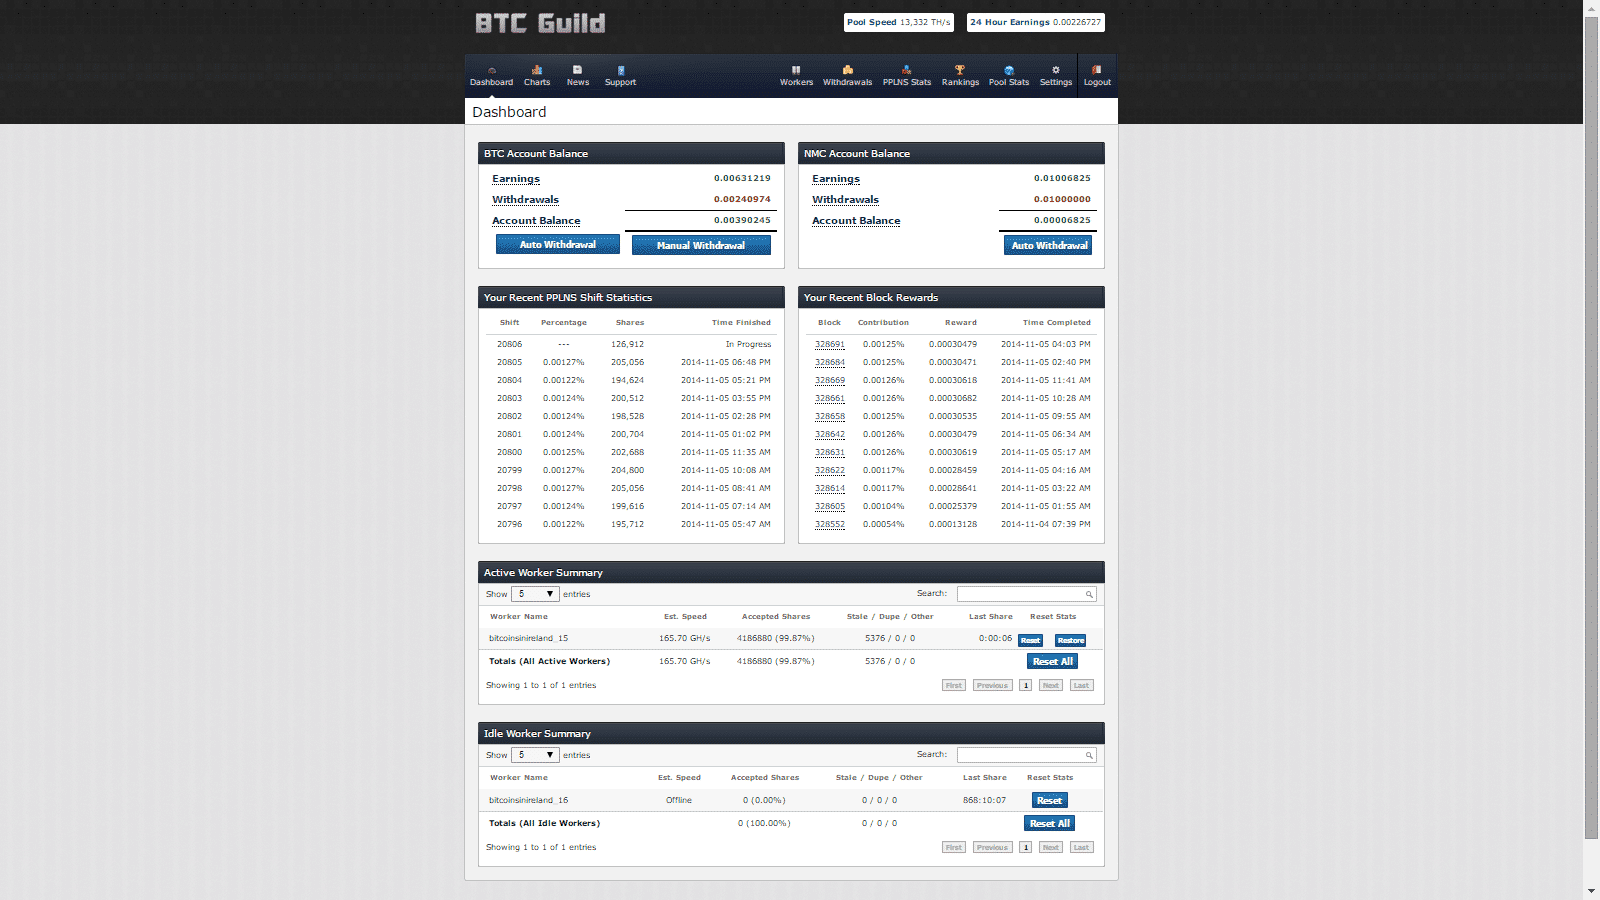
Task: Open BTC Withdrawals link
Action: [x=525, y=200]
